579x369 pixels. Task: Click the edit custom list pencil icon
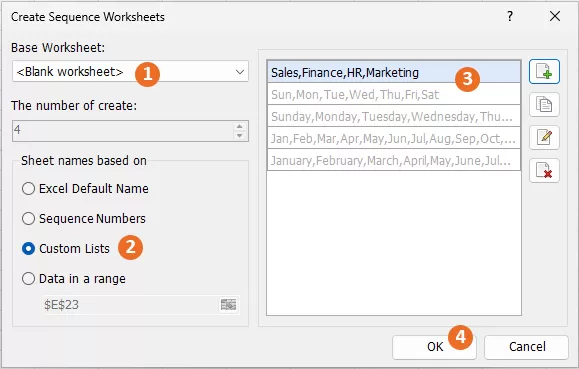(544, 137)
